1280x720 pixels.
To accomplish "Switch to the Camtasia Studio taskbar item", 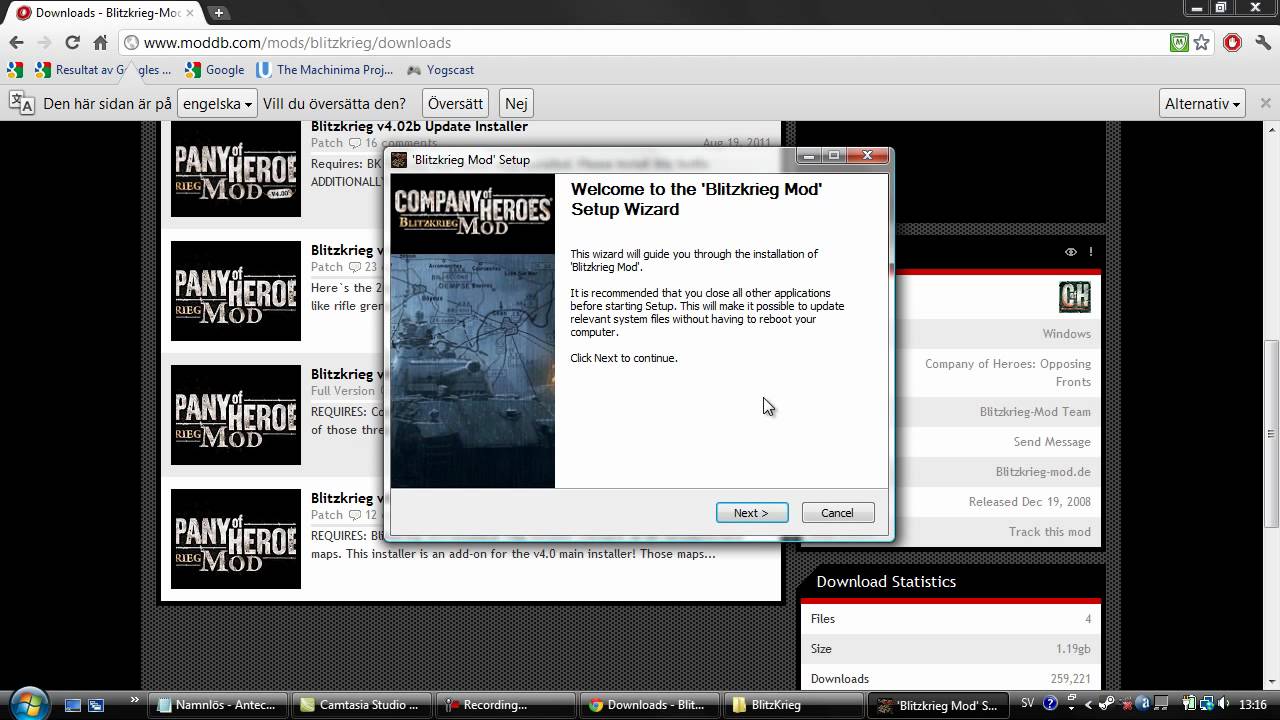I will [364, 705].
